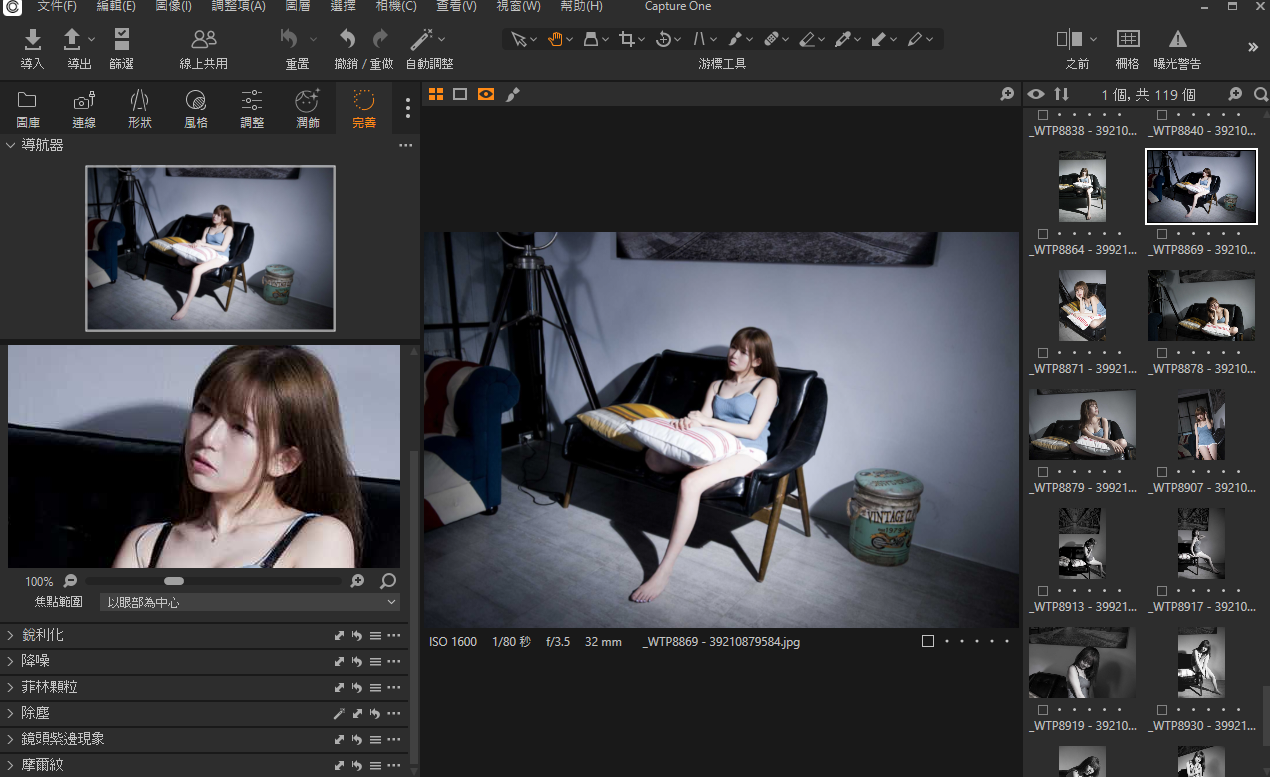This screenshot has height=777, width=1270.
Task: Toggle the 之前 (Before) comparison view
Action: [x=1070, y=39]
